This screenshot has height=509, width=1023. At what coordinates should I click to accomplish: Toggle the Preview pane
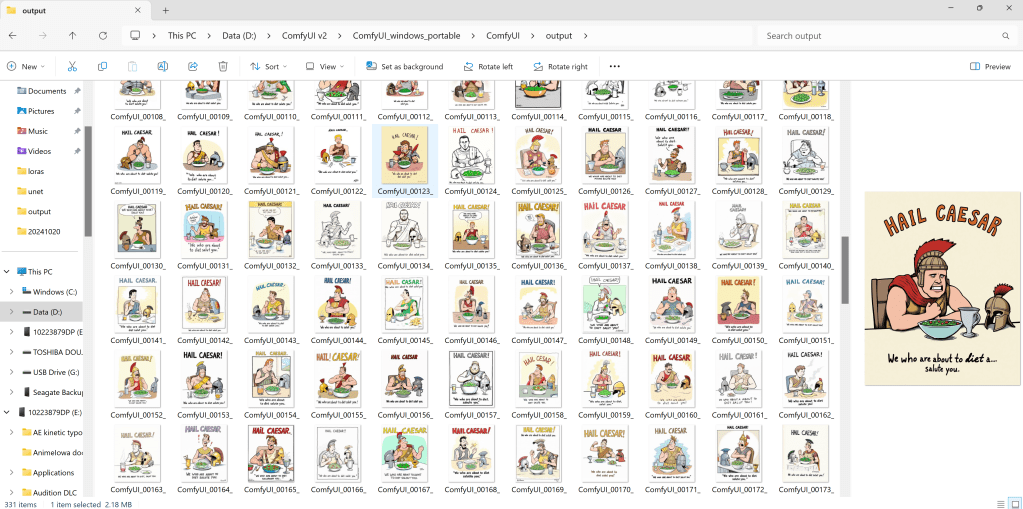point(989,66)
